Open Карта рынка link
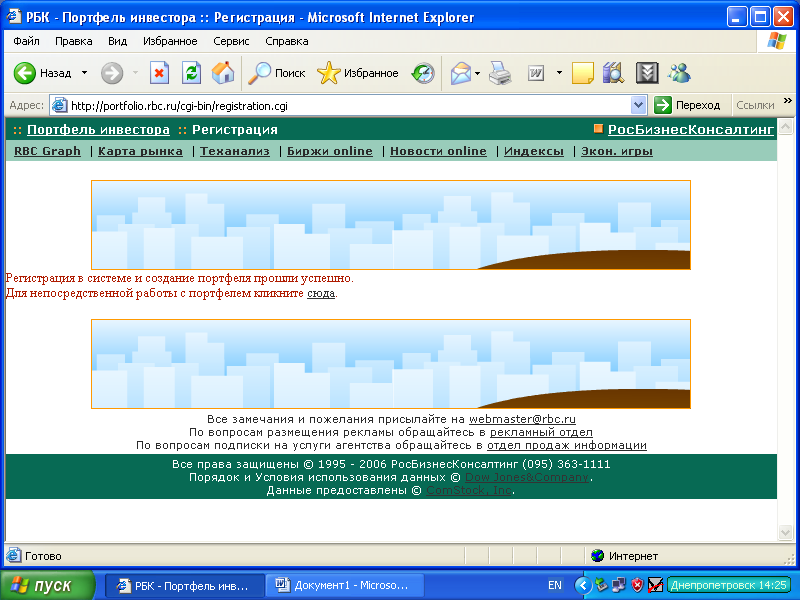This screenshot has height=600, width=800. pyautogui.click(x=140, y=151)
